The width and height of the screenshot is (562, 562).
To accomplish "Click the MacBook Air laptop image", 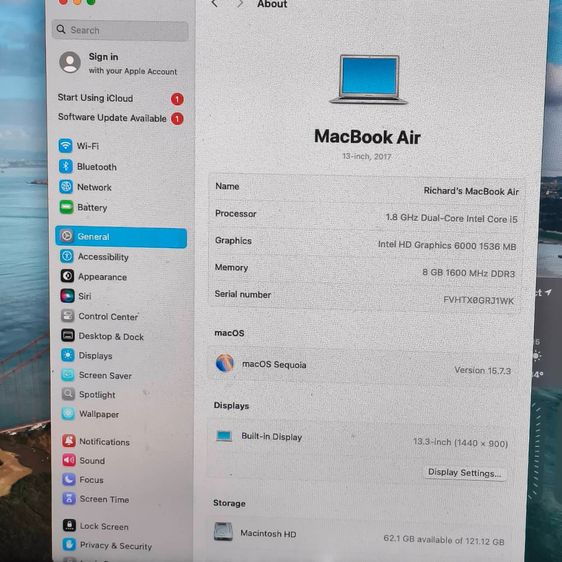I will pyautogui.click(x=368, y=80).
